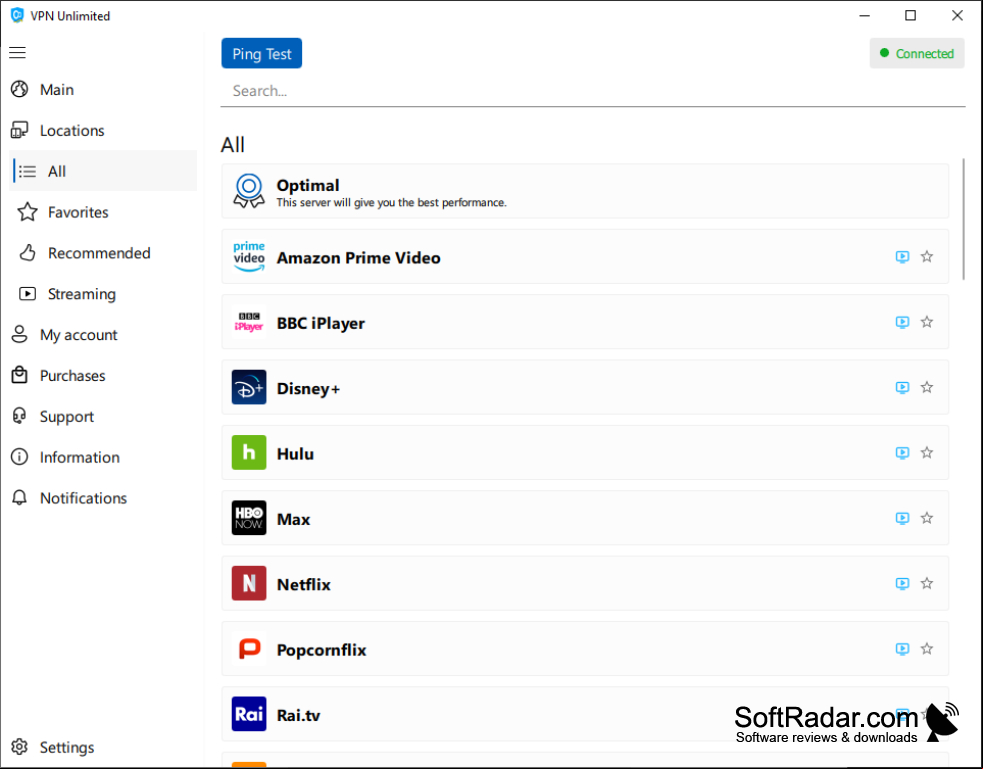Favorite Hulu with the star
The image size is (983, 769).
point(927,452)
